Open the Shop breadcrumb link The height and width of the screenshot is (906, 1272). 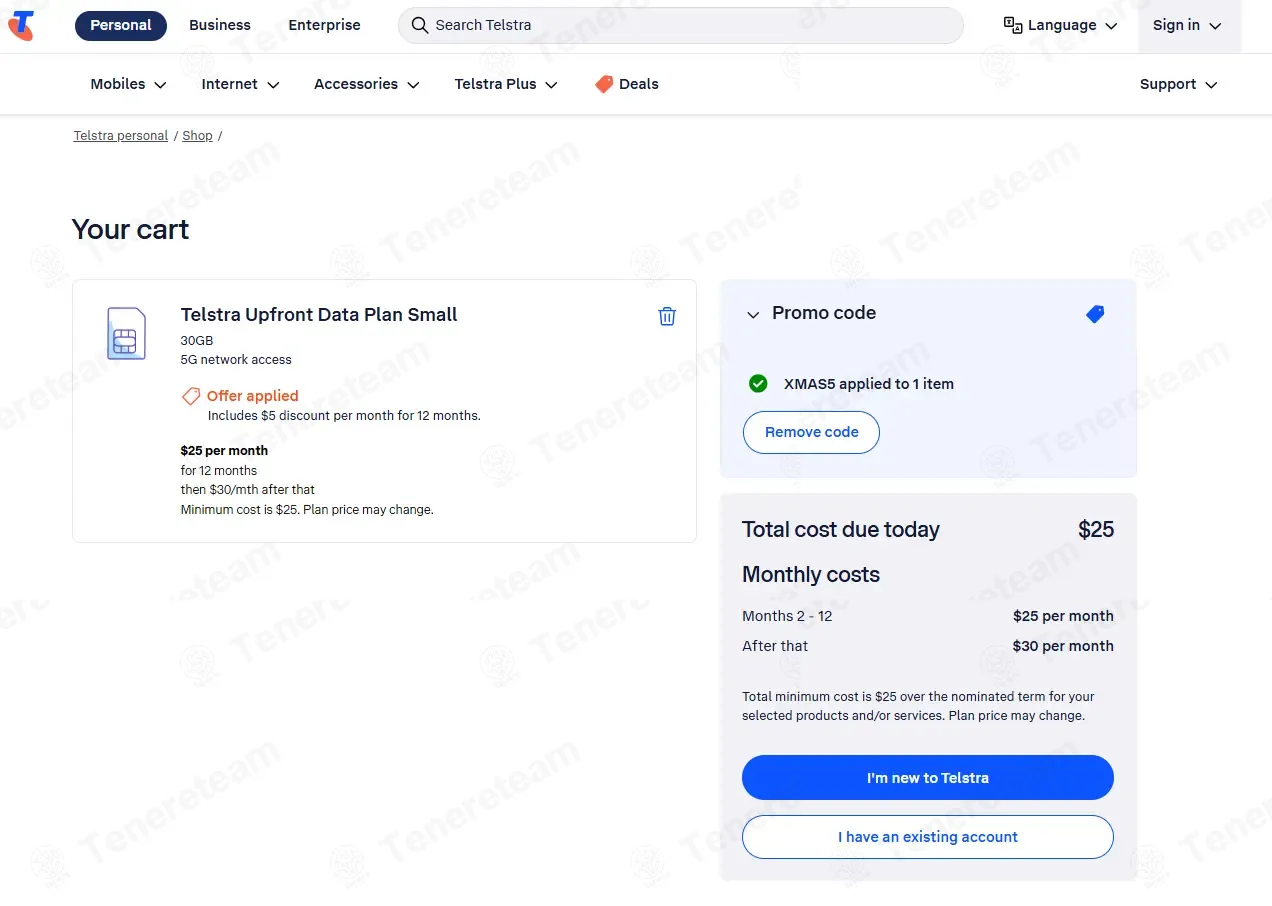pyautogui.click(x=197, y=136)
